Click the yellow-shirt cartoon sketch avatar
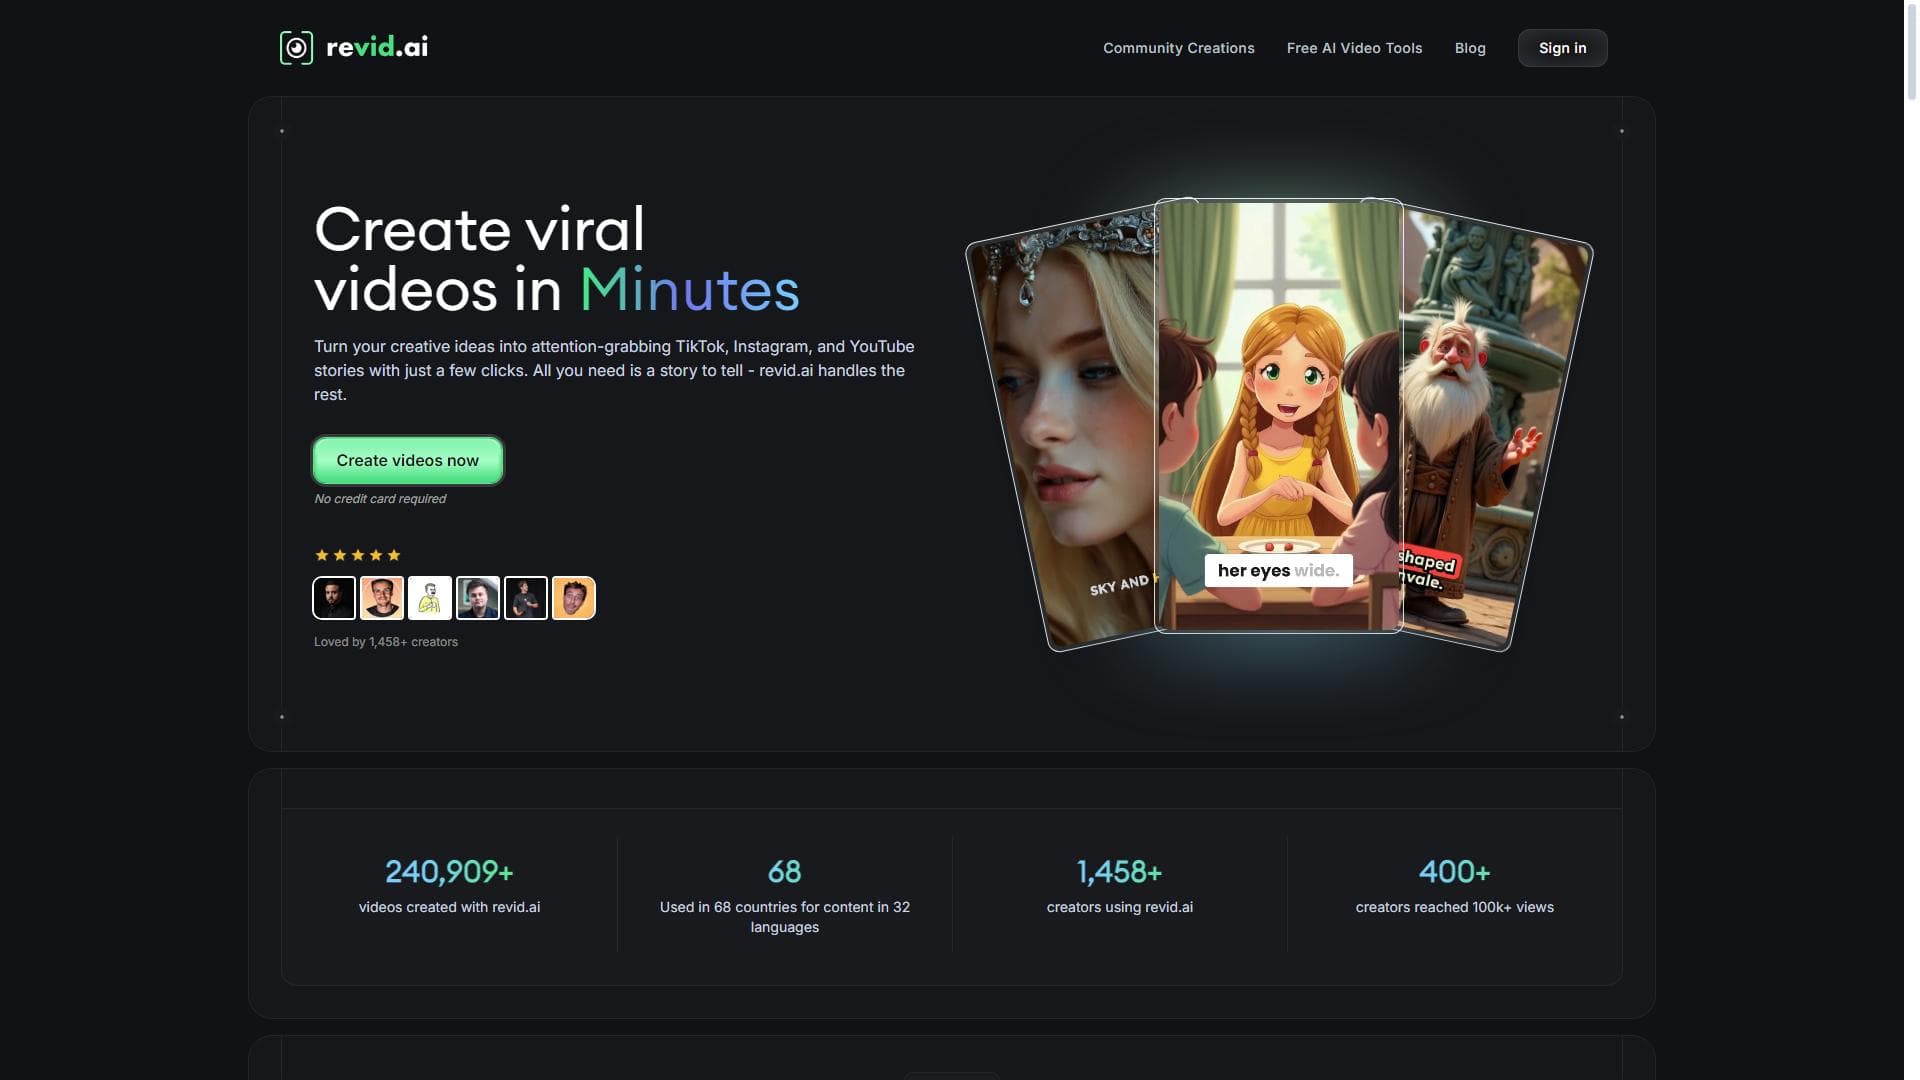Image resolution: width=1920 pixels, height=1080 pixels. pos(430,598)
